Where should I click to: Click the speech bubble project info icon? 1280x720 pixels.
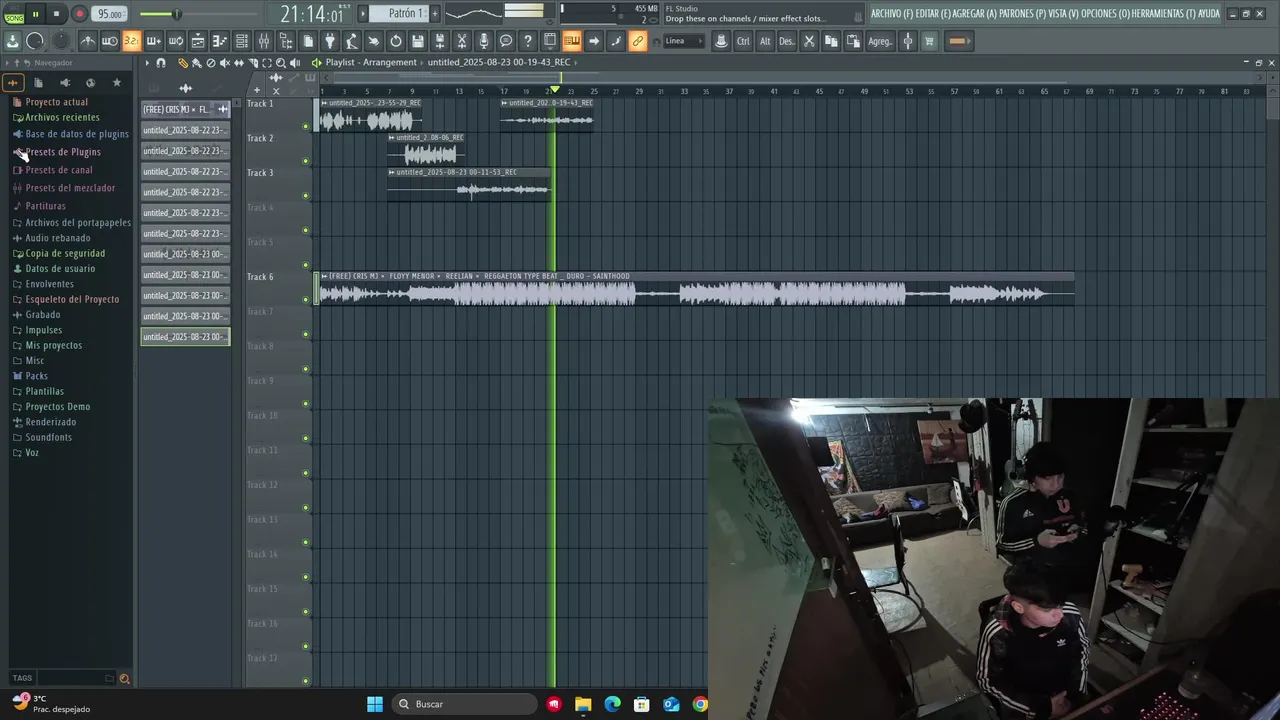click(506, 41)
